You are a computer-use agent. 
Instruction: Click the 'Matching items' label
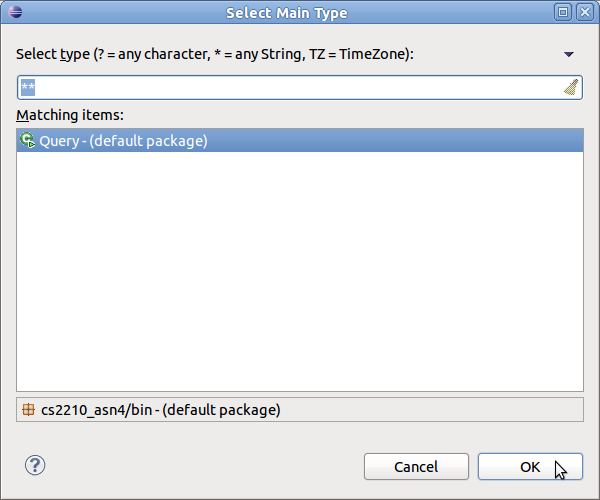(x=70, y=116)
